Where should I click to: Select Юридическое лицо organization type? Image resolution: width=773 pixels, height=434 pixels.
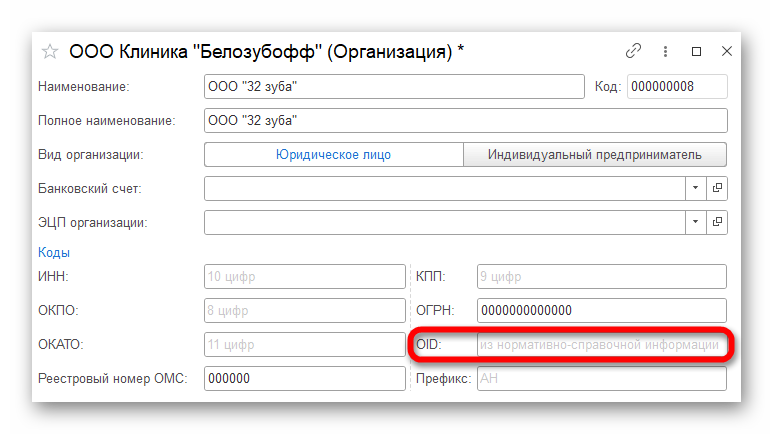click(x=334, y=154)
